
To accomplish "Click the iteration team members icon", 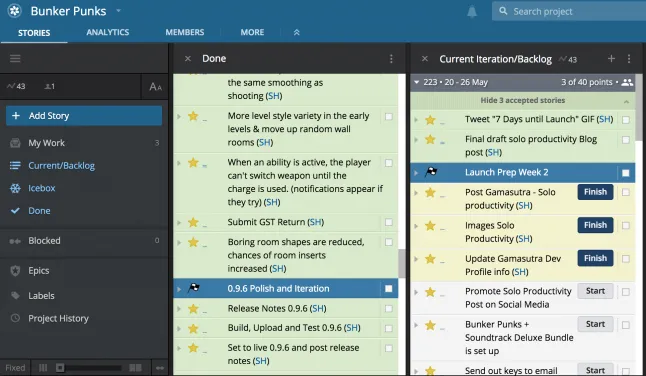I will 627,82.
